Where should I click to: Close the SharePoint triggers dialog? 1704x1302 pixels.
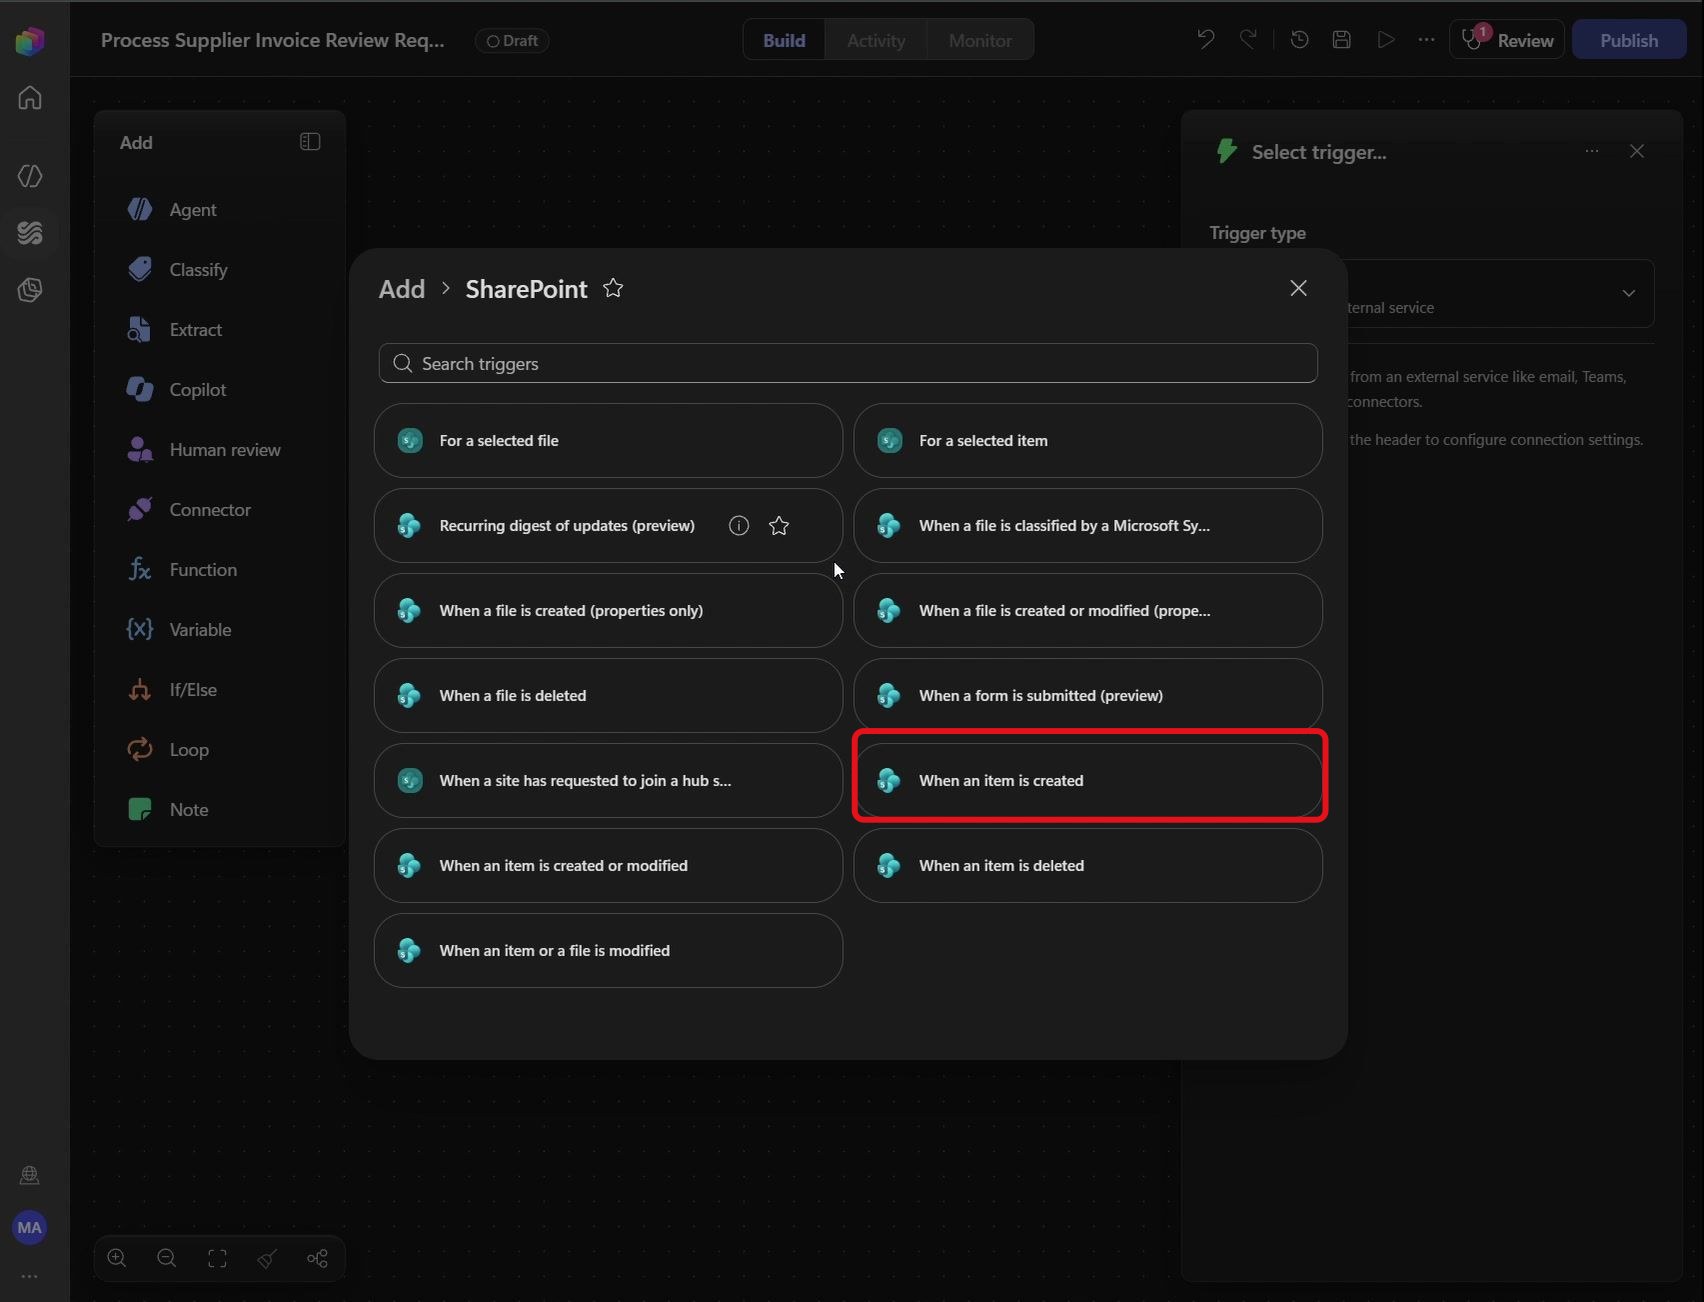1298,288
